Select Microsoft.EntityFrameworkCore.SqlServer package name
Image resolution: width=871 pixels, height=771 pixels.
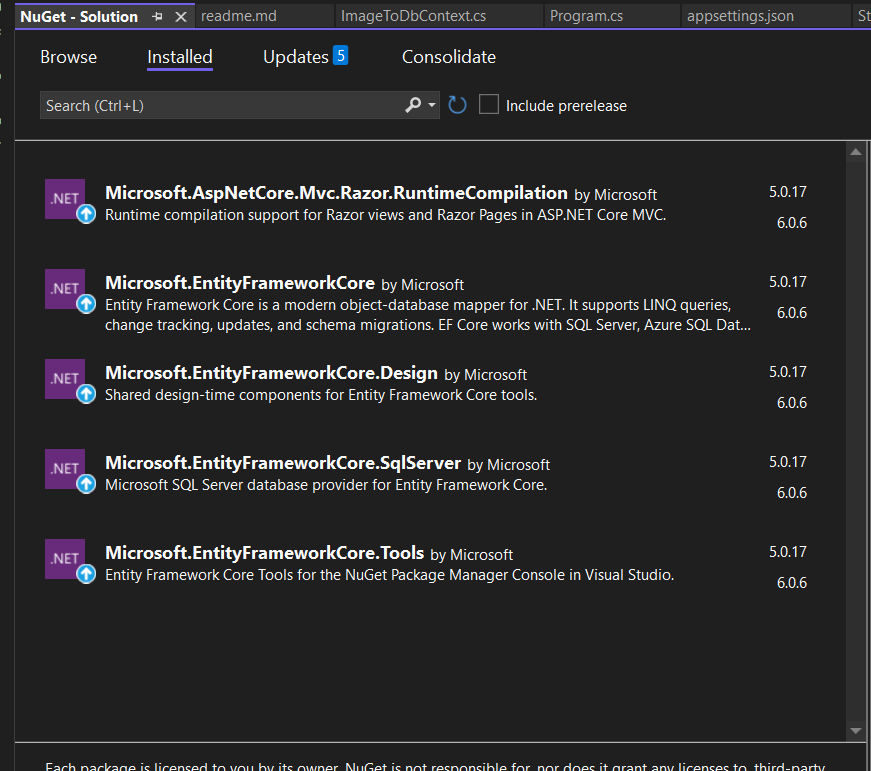pyautogui.click(x=283, y=463)
